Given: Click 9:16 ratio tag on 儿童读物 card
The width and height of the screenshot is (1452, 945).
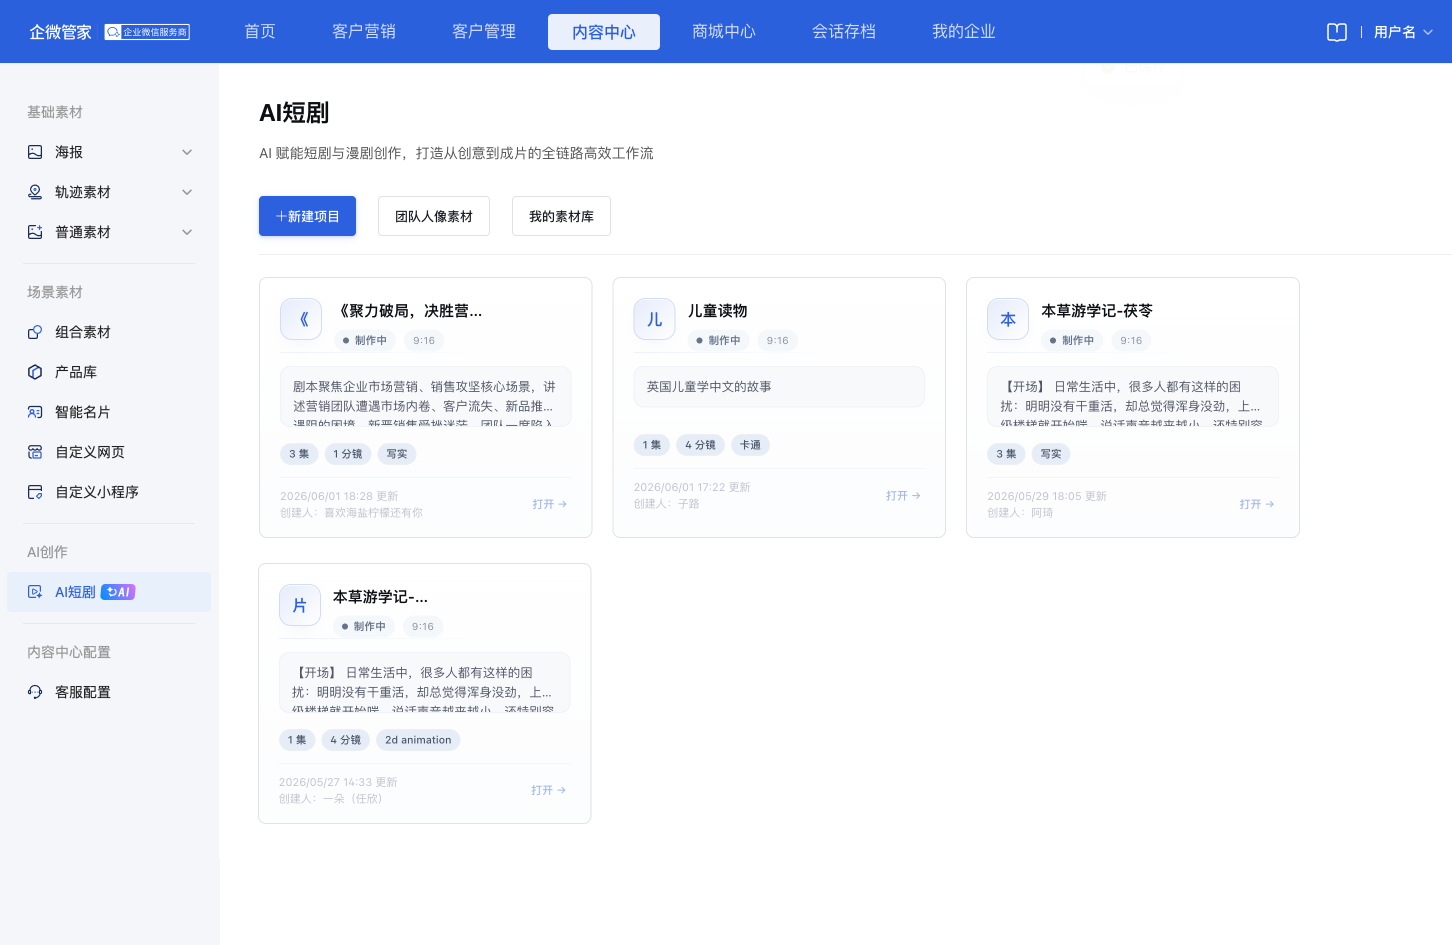Looking at the screenshot, I should [778, 340].
